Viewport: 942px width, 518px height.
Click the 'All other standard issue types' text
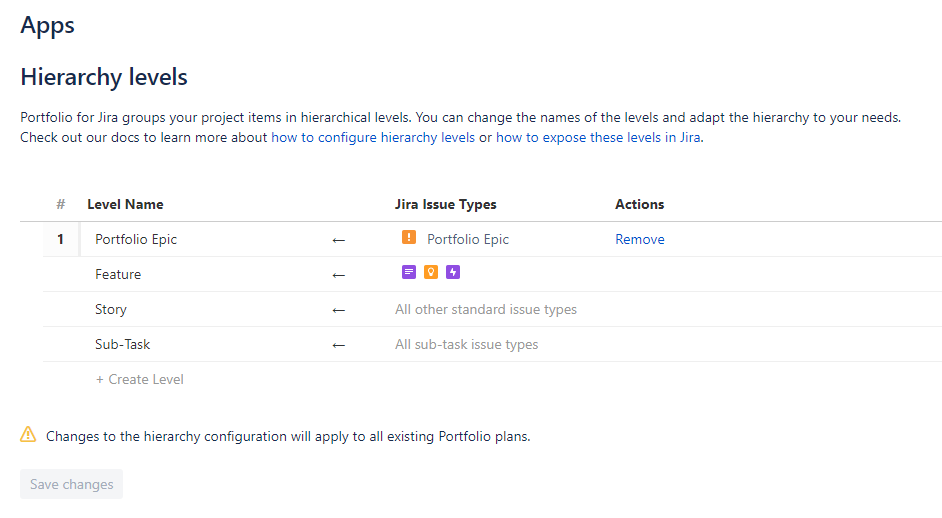pyautogui.click(x=485, y=309)
